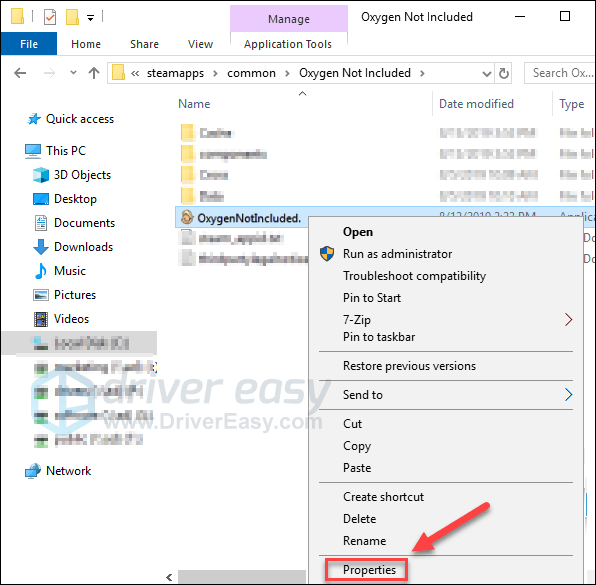Open the File tab
The width and height of the screenshot is (596, 585).
point(29,44)
